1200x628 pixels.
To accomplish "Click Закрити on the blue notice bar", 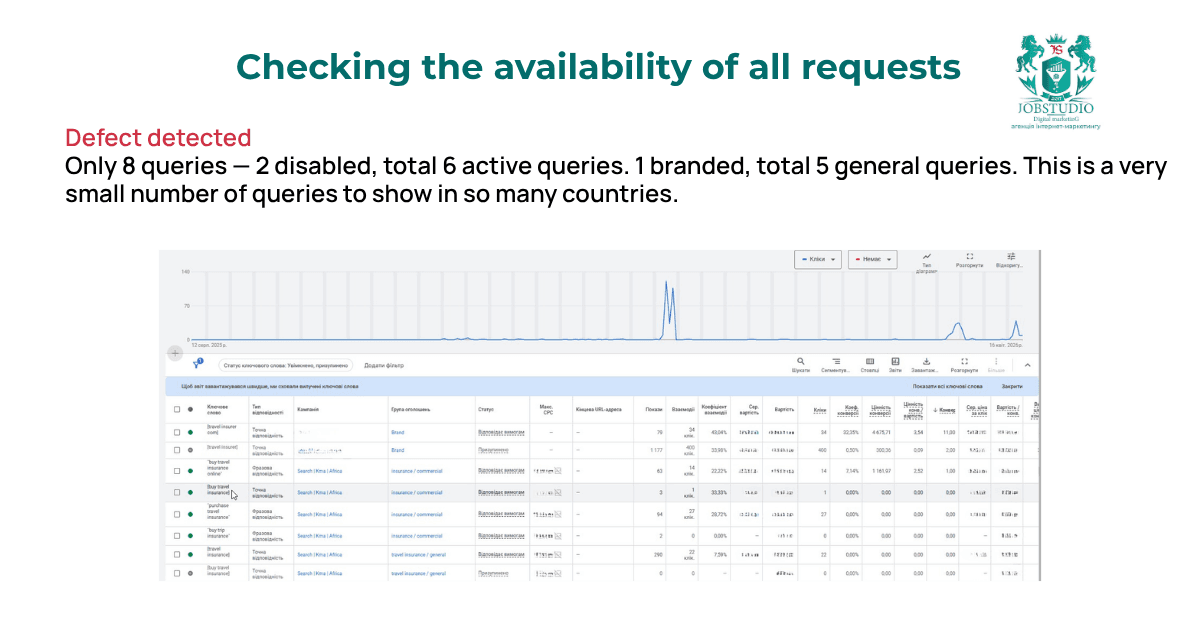I will tap(1013, 385).
